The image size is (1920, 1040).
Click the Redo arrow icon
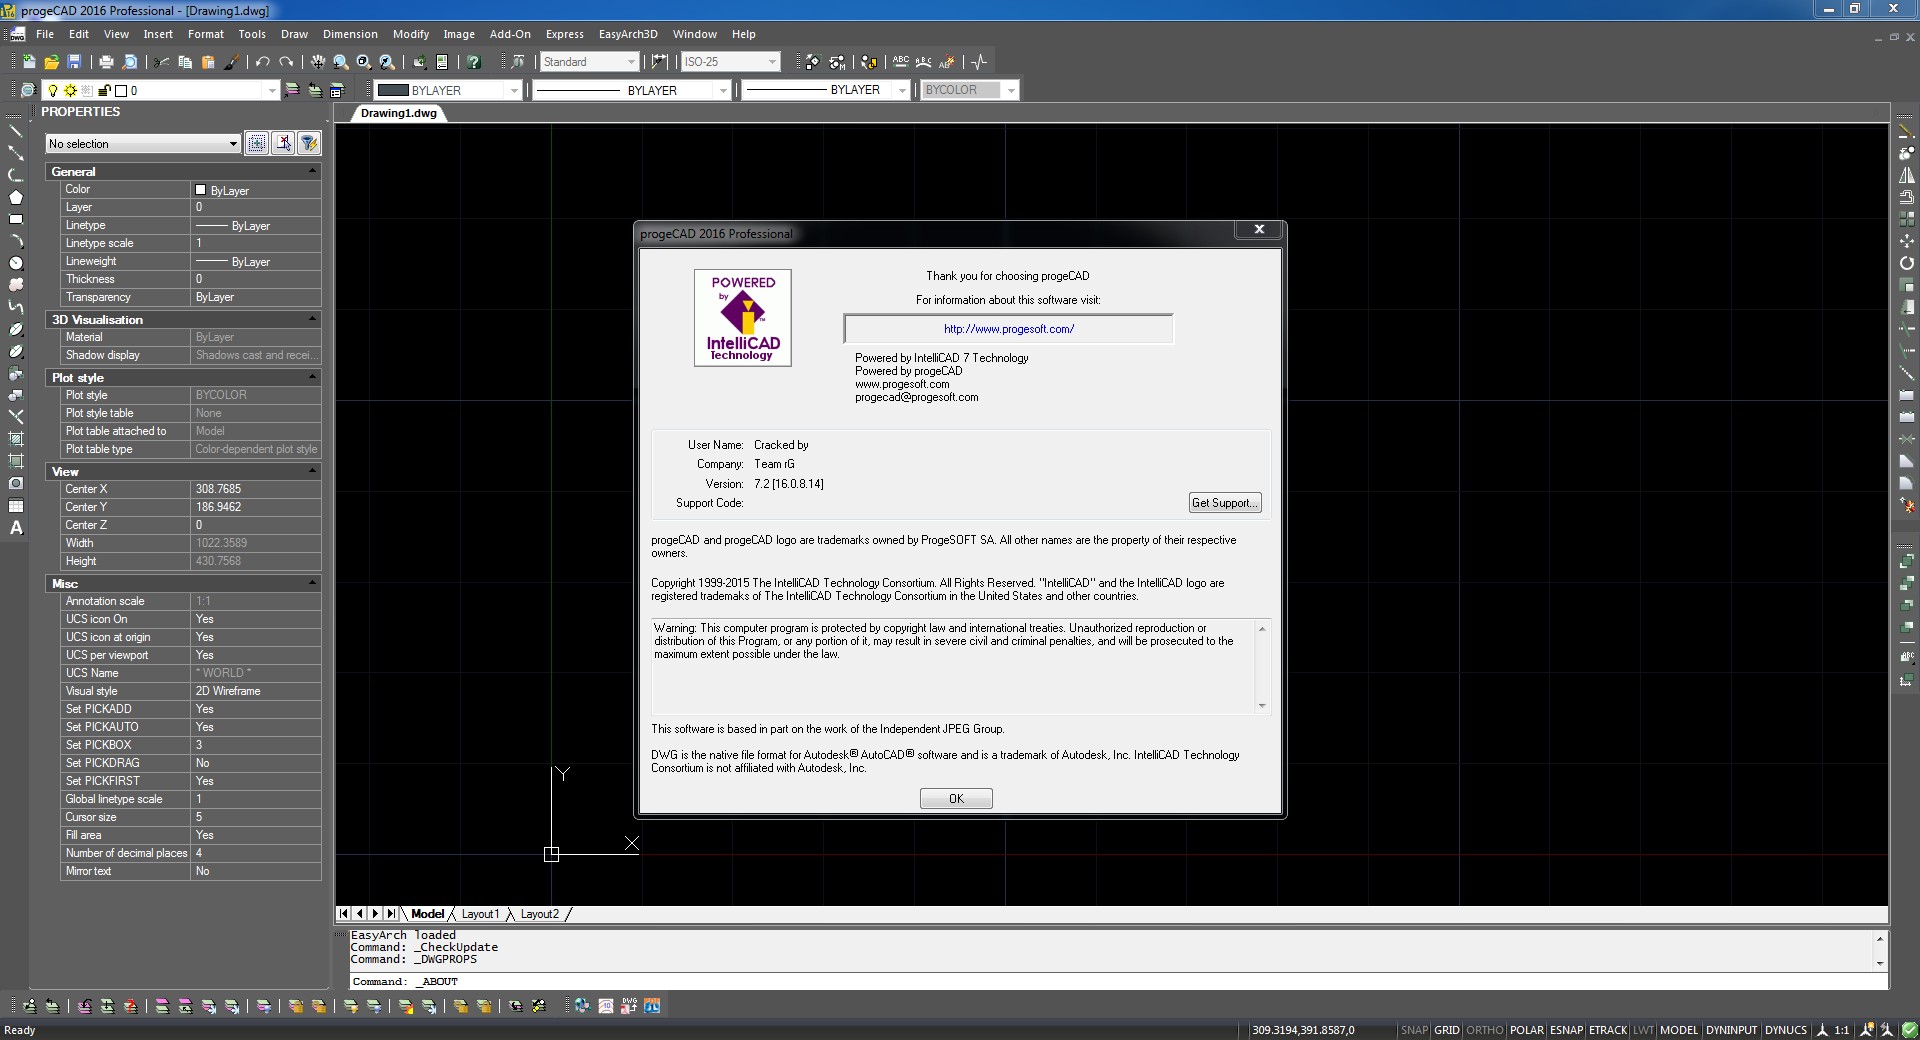(x=286, y=62)
